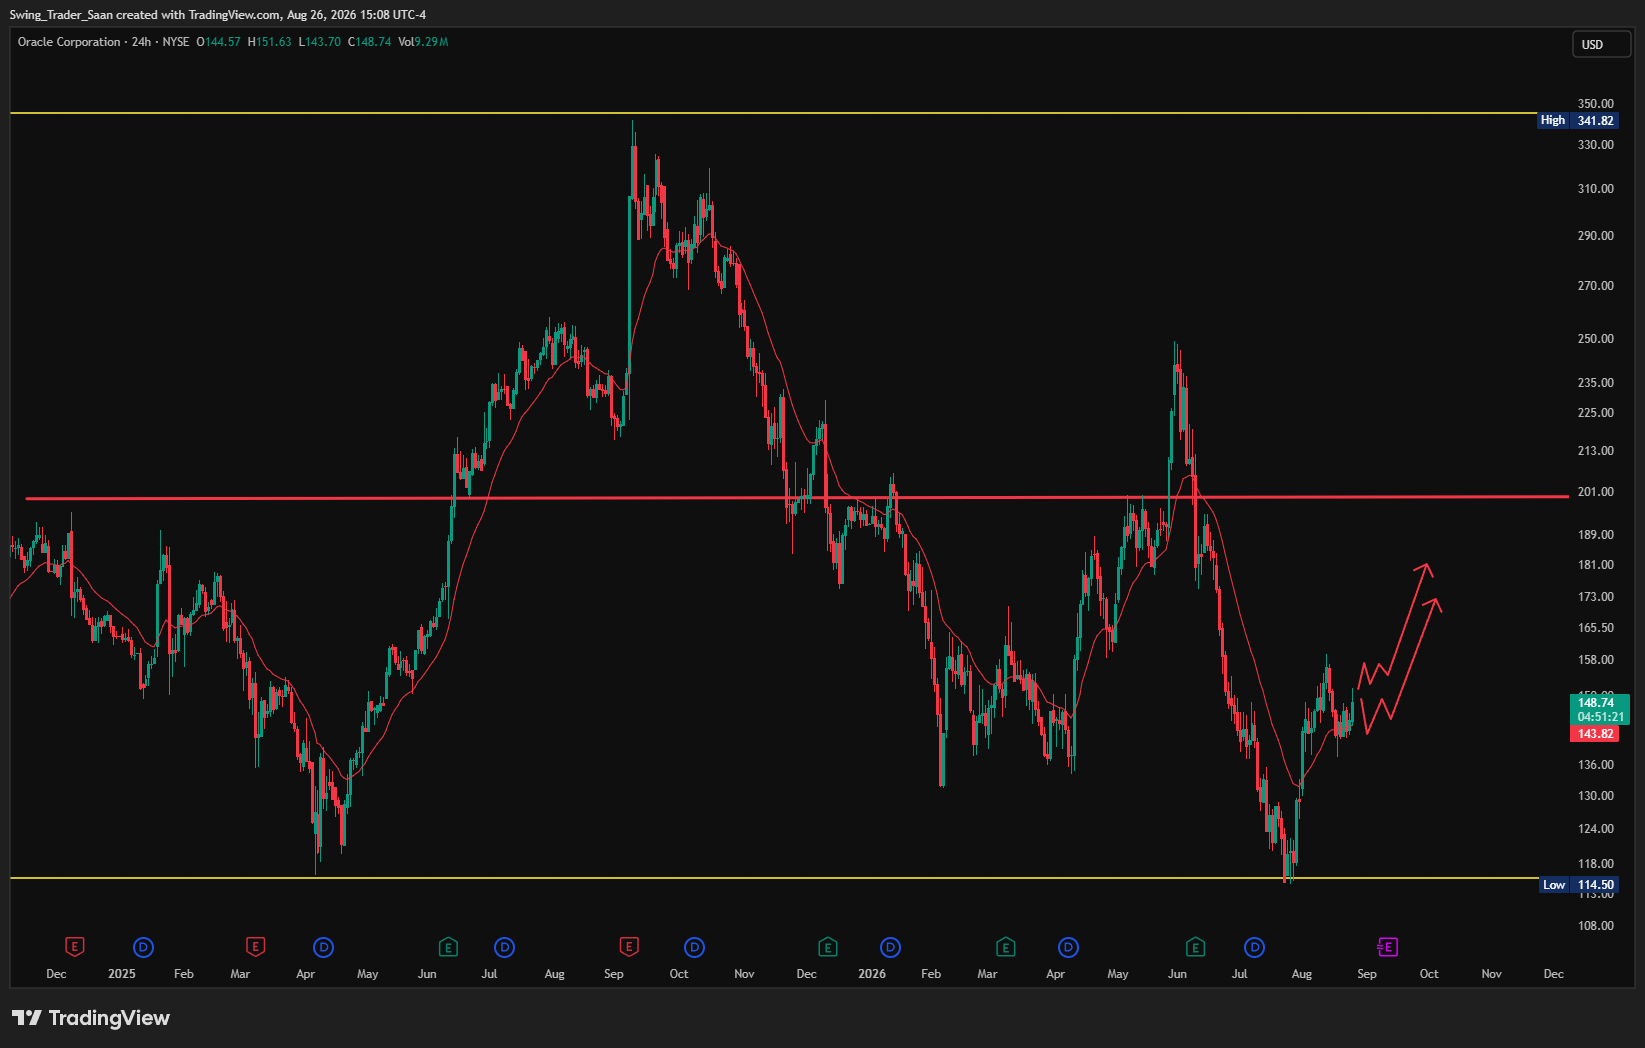Image resolution: width=1645 pixels, height=1048 pixels.
Task: Open the green earnings marker above Jun 2026
Action: [1195, 947]
